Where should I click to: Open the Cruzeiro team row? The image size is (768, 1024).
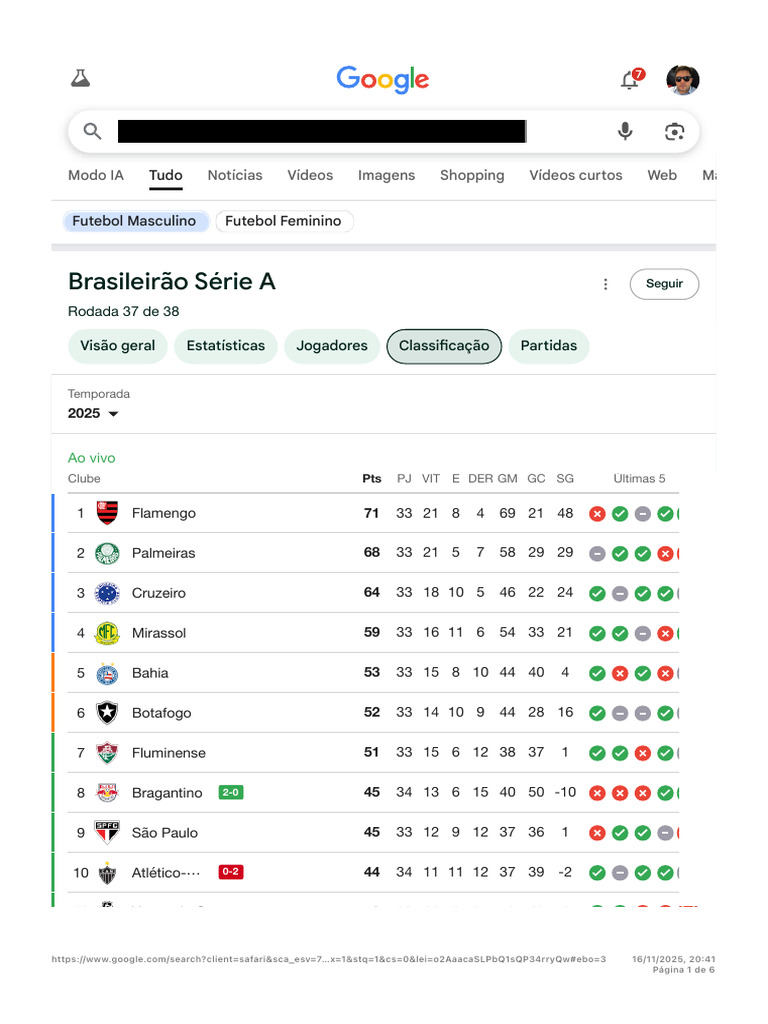click(159, 593)
